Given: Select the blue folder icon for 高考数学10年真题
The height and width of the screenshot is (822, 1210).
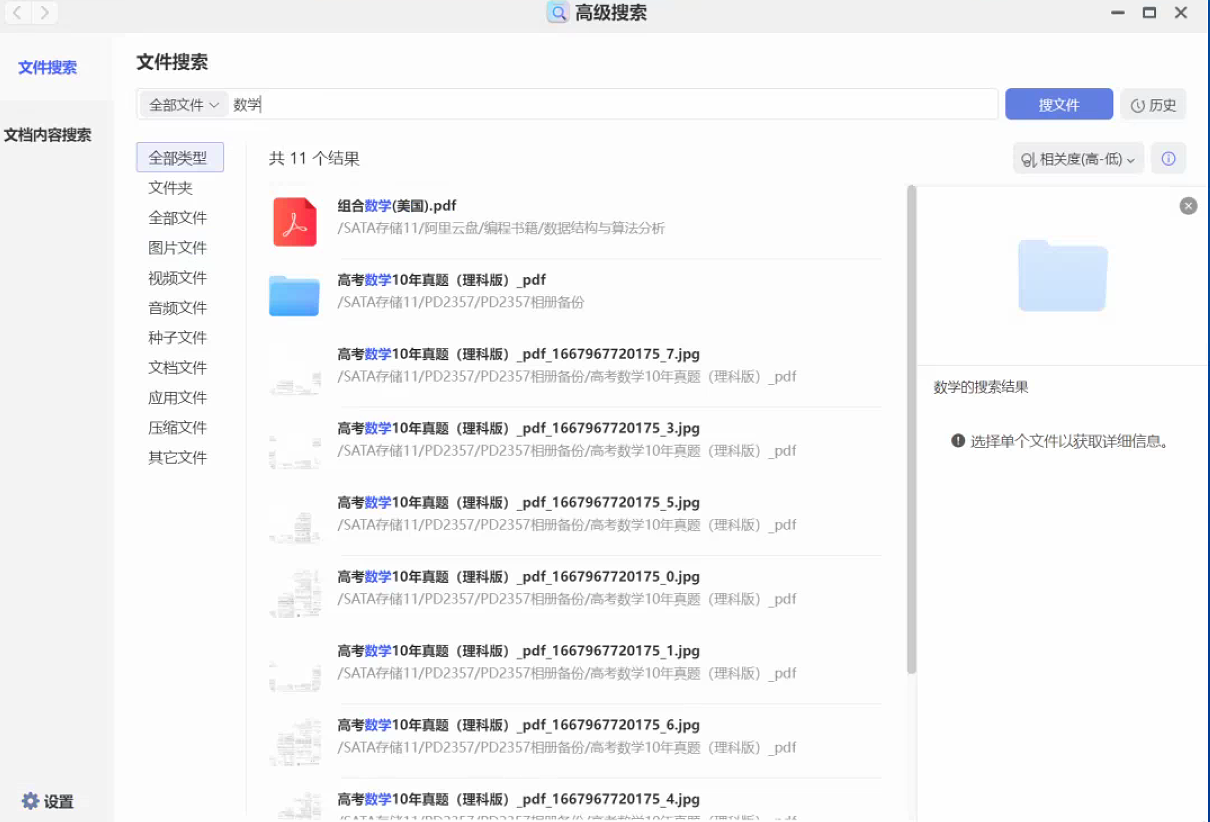Looking at the screenshot, I should click(294, 295).
